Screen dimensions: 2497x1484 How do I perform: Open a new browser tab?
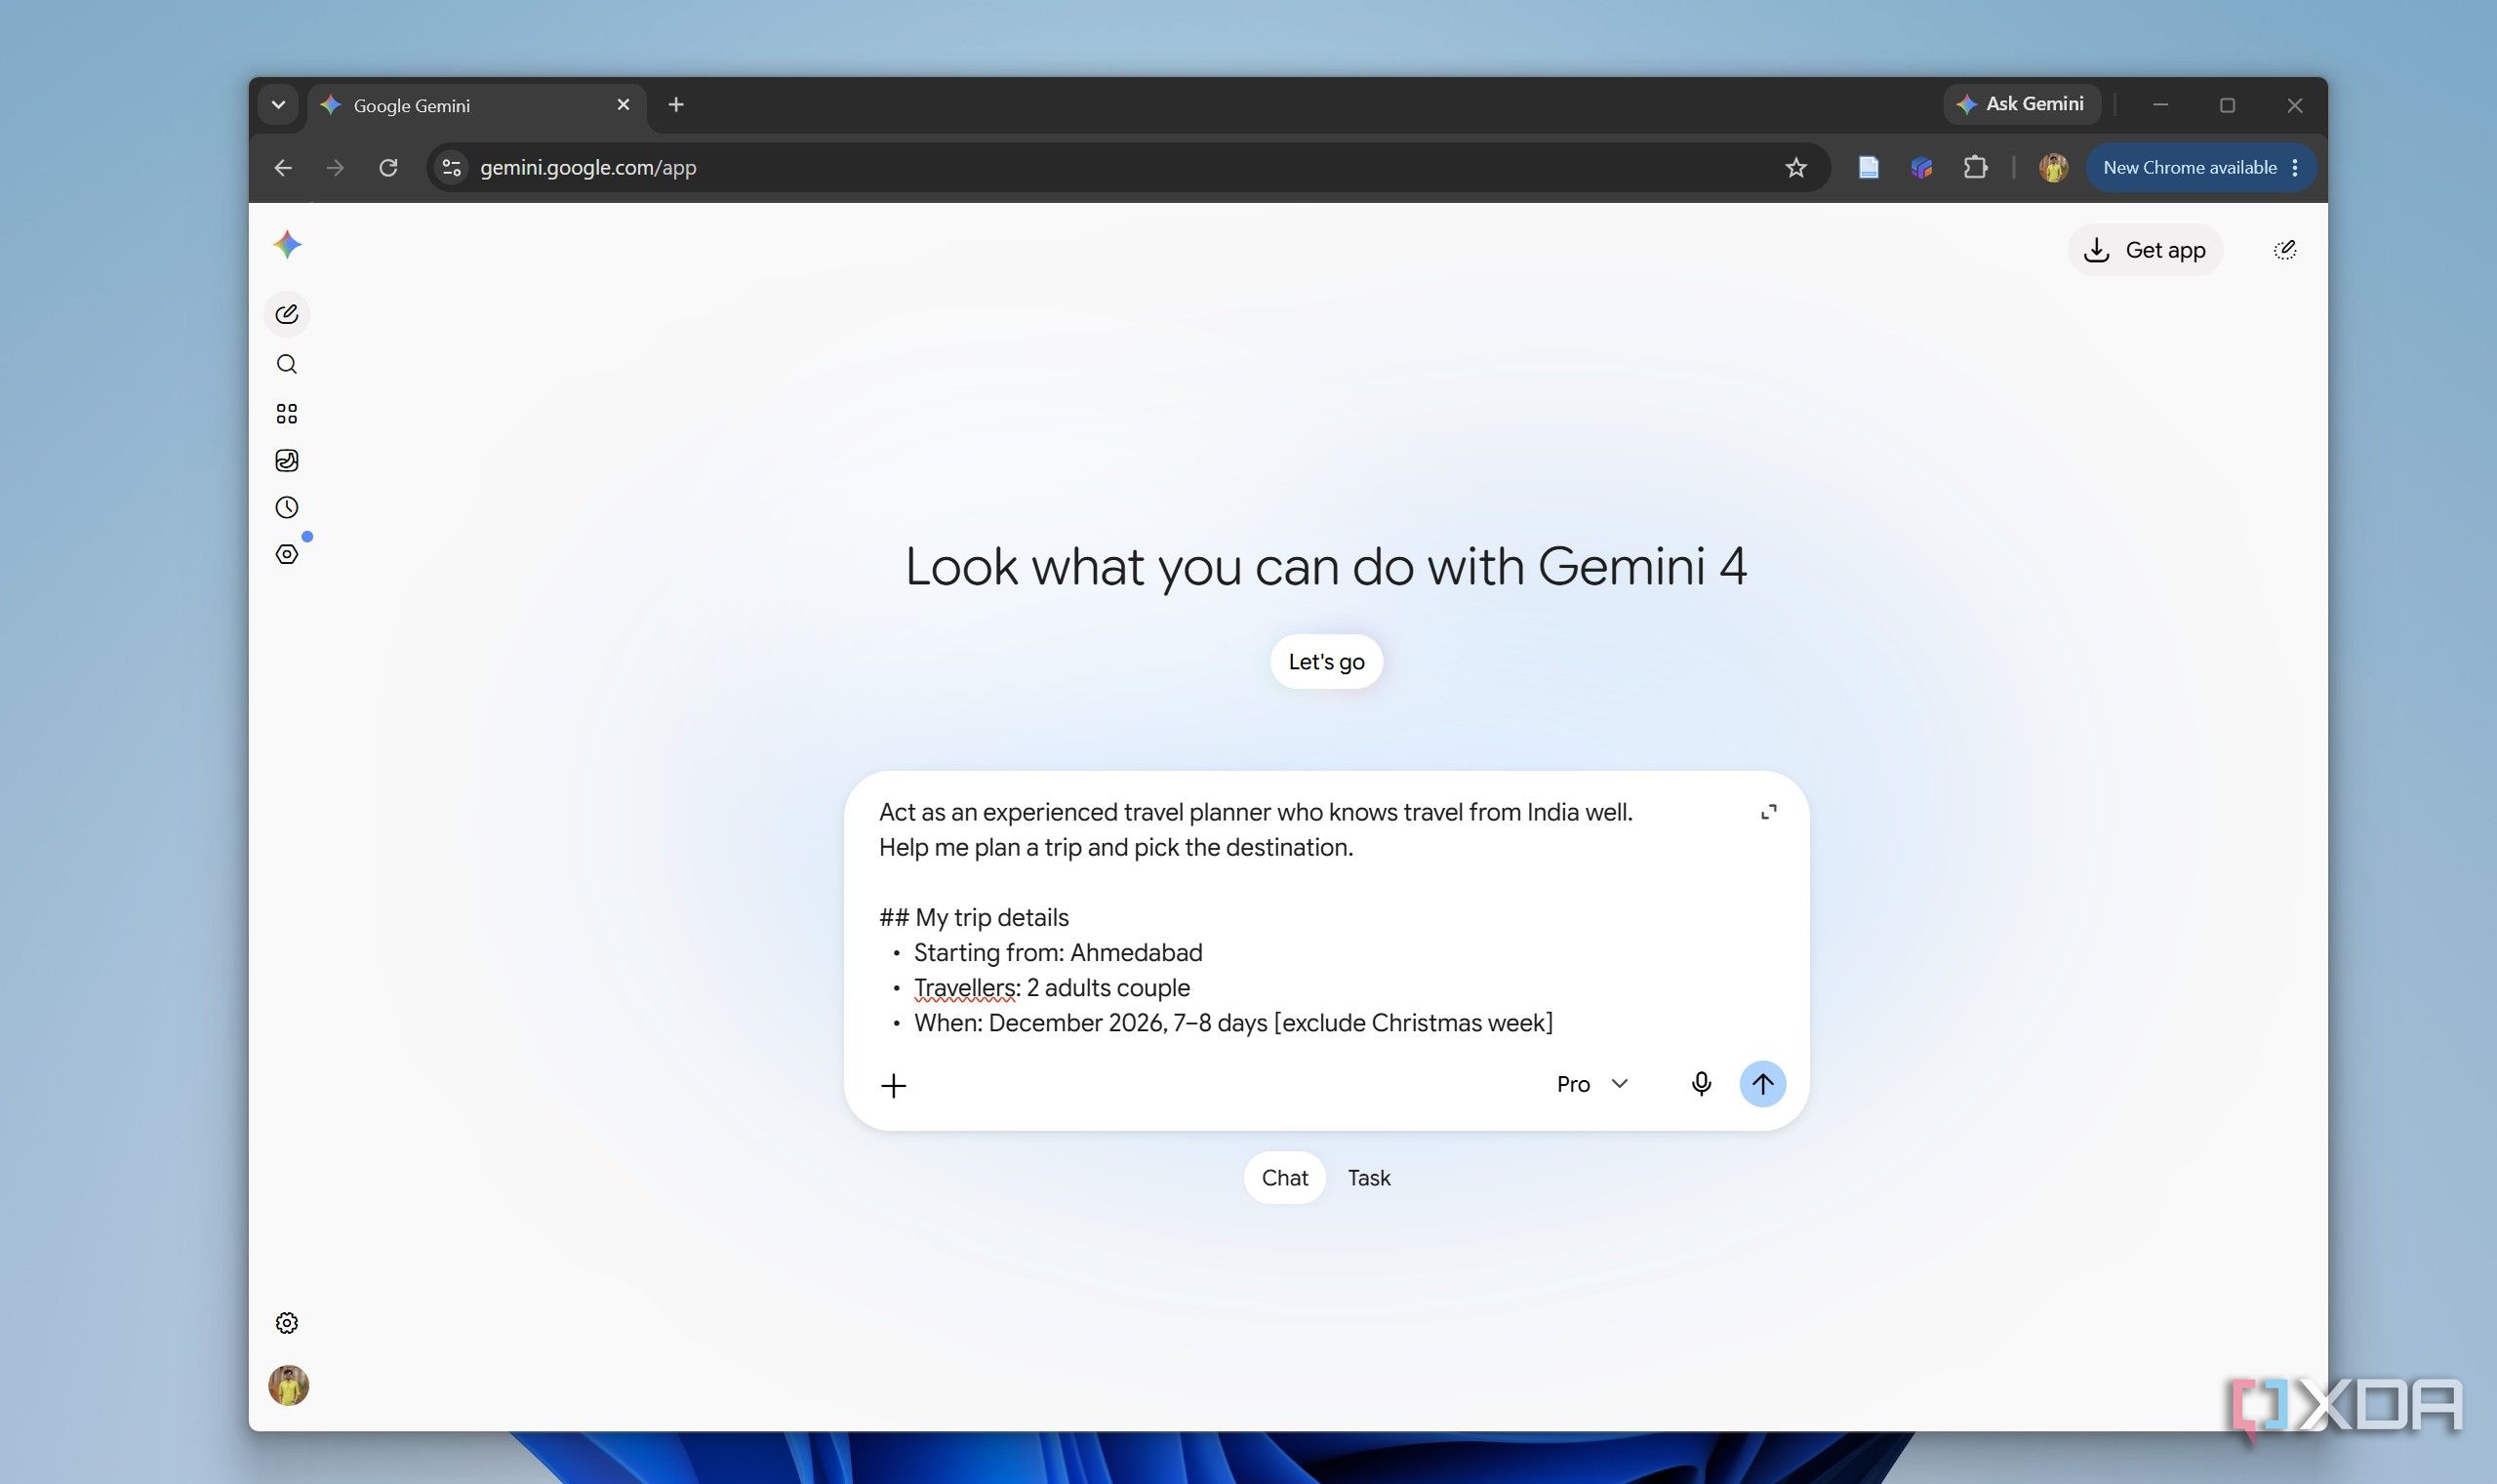point(676,105)
